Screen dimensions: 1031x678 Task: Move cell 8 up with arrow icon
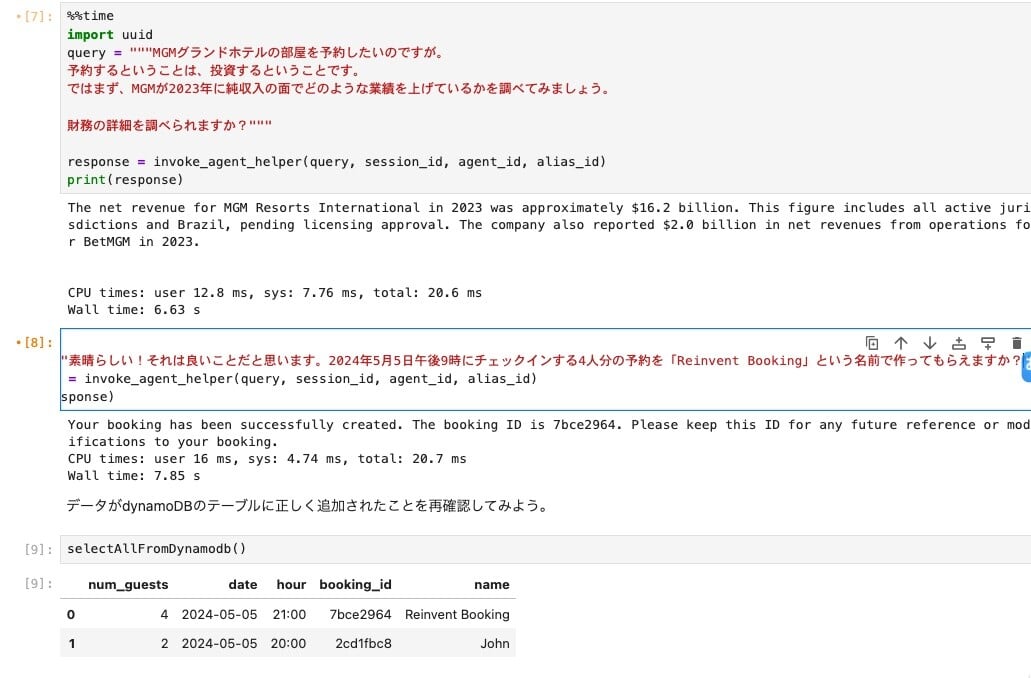coord(901,343)
